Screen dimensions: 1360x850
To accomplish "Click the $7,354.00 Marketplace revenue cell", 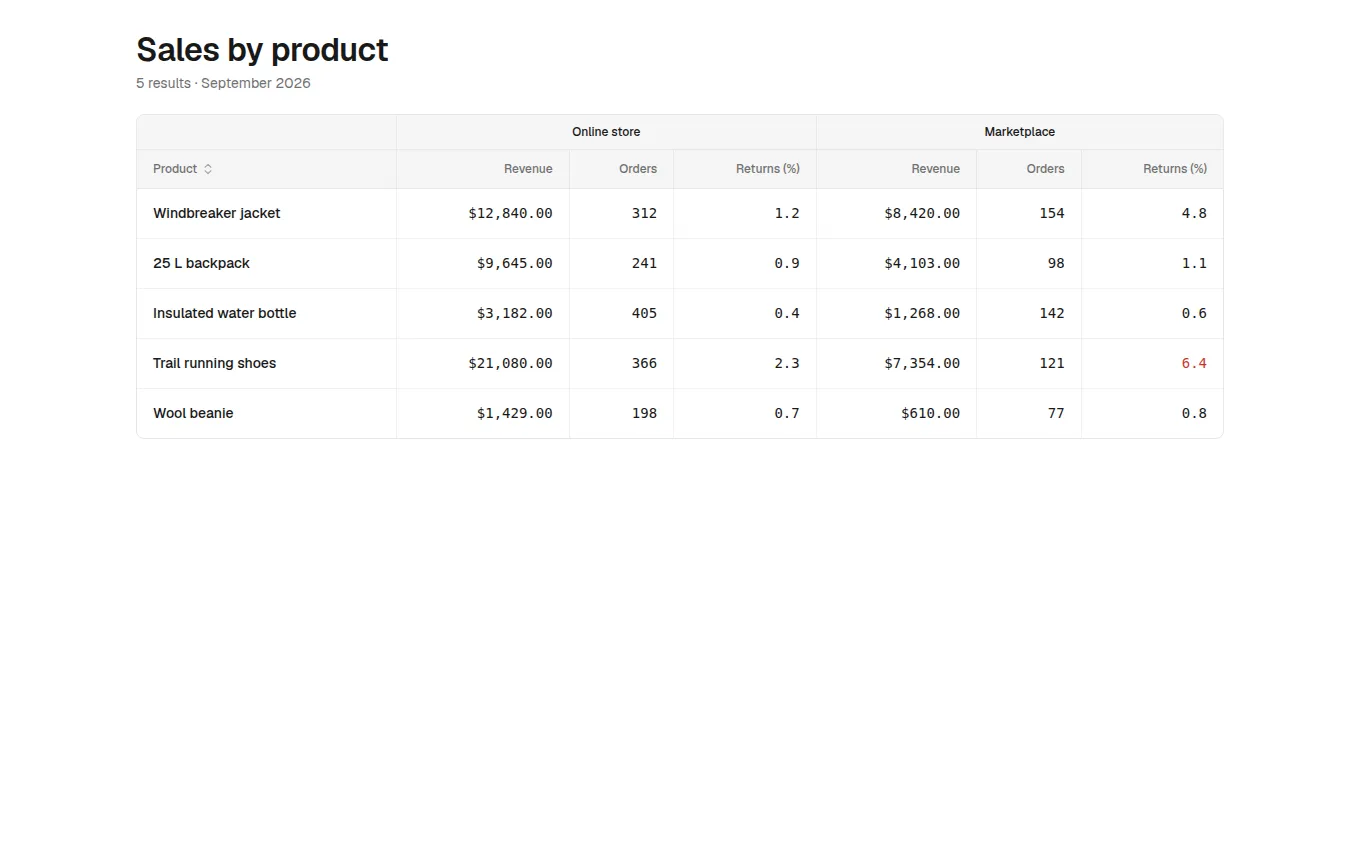I will pos(897,363).
